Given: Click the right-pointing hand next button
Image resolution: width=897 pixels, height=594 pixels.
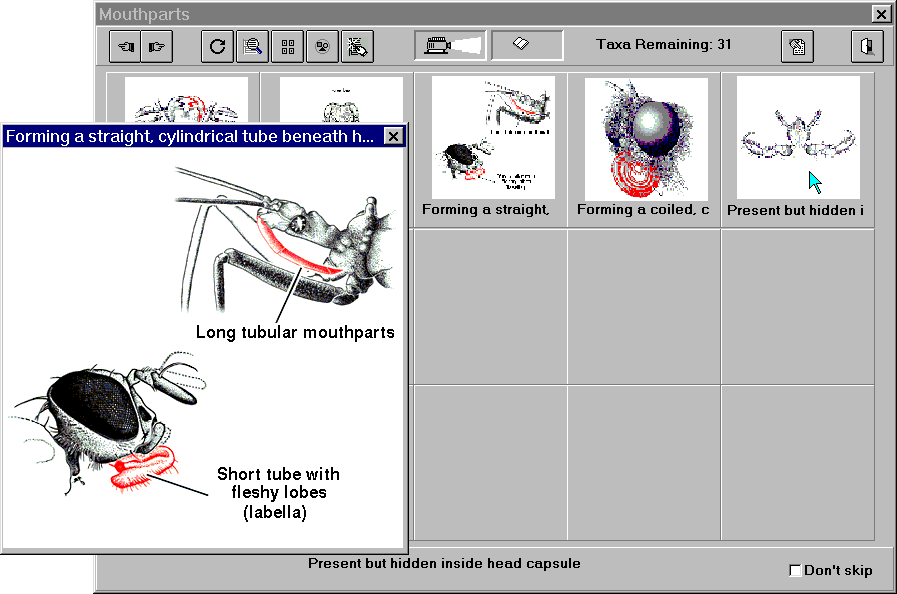Looking at the screenshot, I should pyautogui.click(x=156, y=46).
